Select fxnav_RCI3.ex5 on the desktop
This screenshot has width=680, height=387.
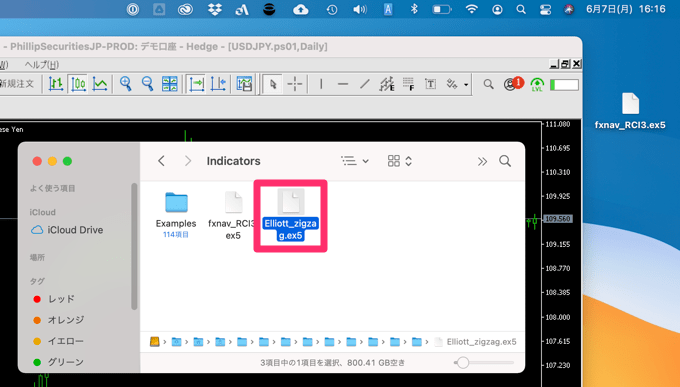(x=630, y=112)
